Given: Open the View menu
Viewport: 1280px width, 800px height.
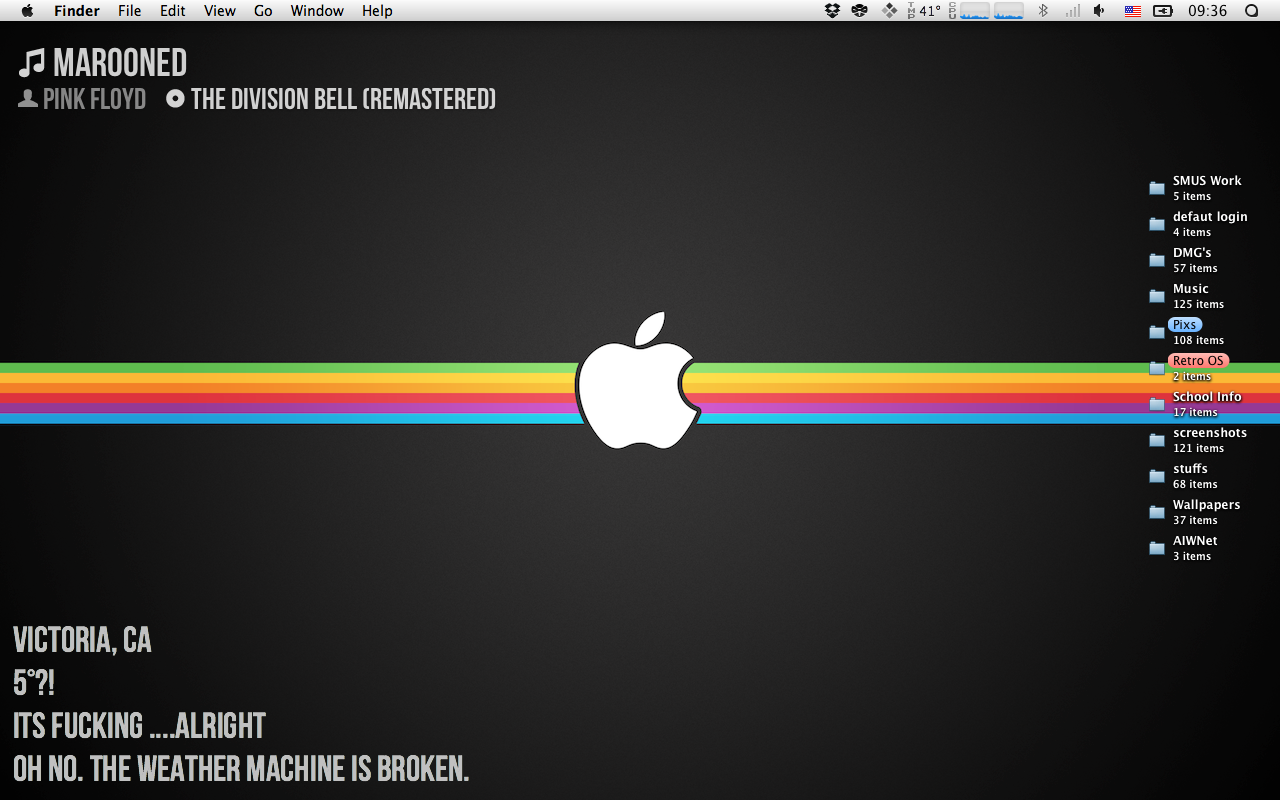Looking at the screenshot, I should coord(220,10).
